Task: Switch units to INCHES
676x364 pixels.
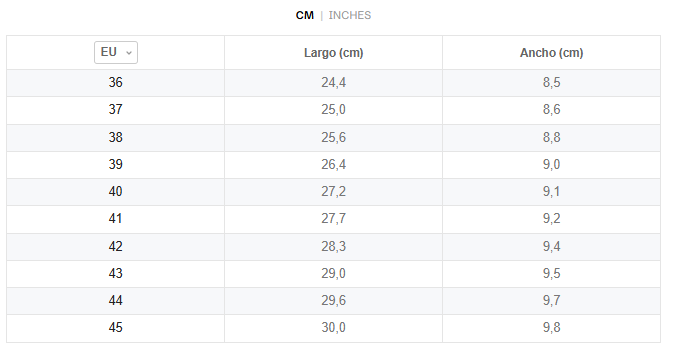Action: pyautogui.click(x=349, y=16)
